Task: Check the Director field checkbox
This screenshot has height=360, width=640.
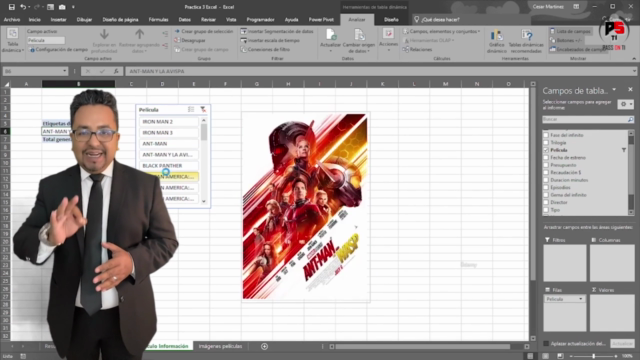Action: (546, 202)
